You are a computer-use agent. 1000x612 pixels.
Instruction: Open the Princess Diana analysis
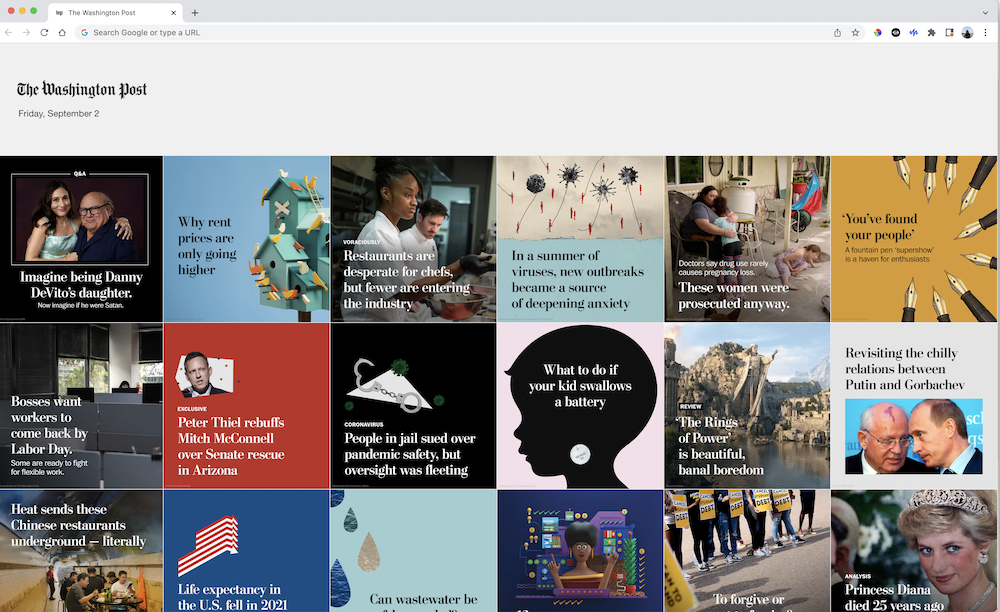(x=914, y=551)
